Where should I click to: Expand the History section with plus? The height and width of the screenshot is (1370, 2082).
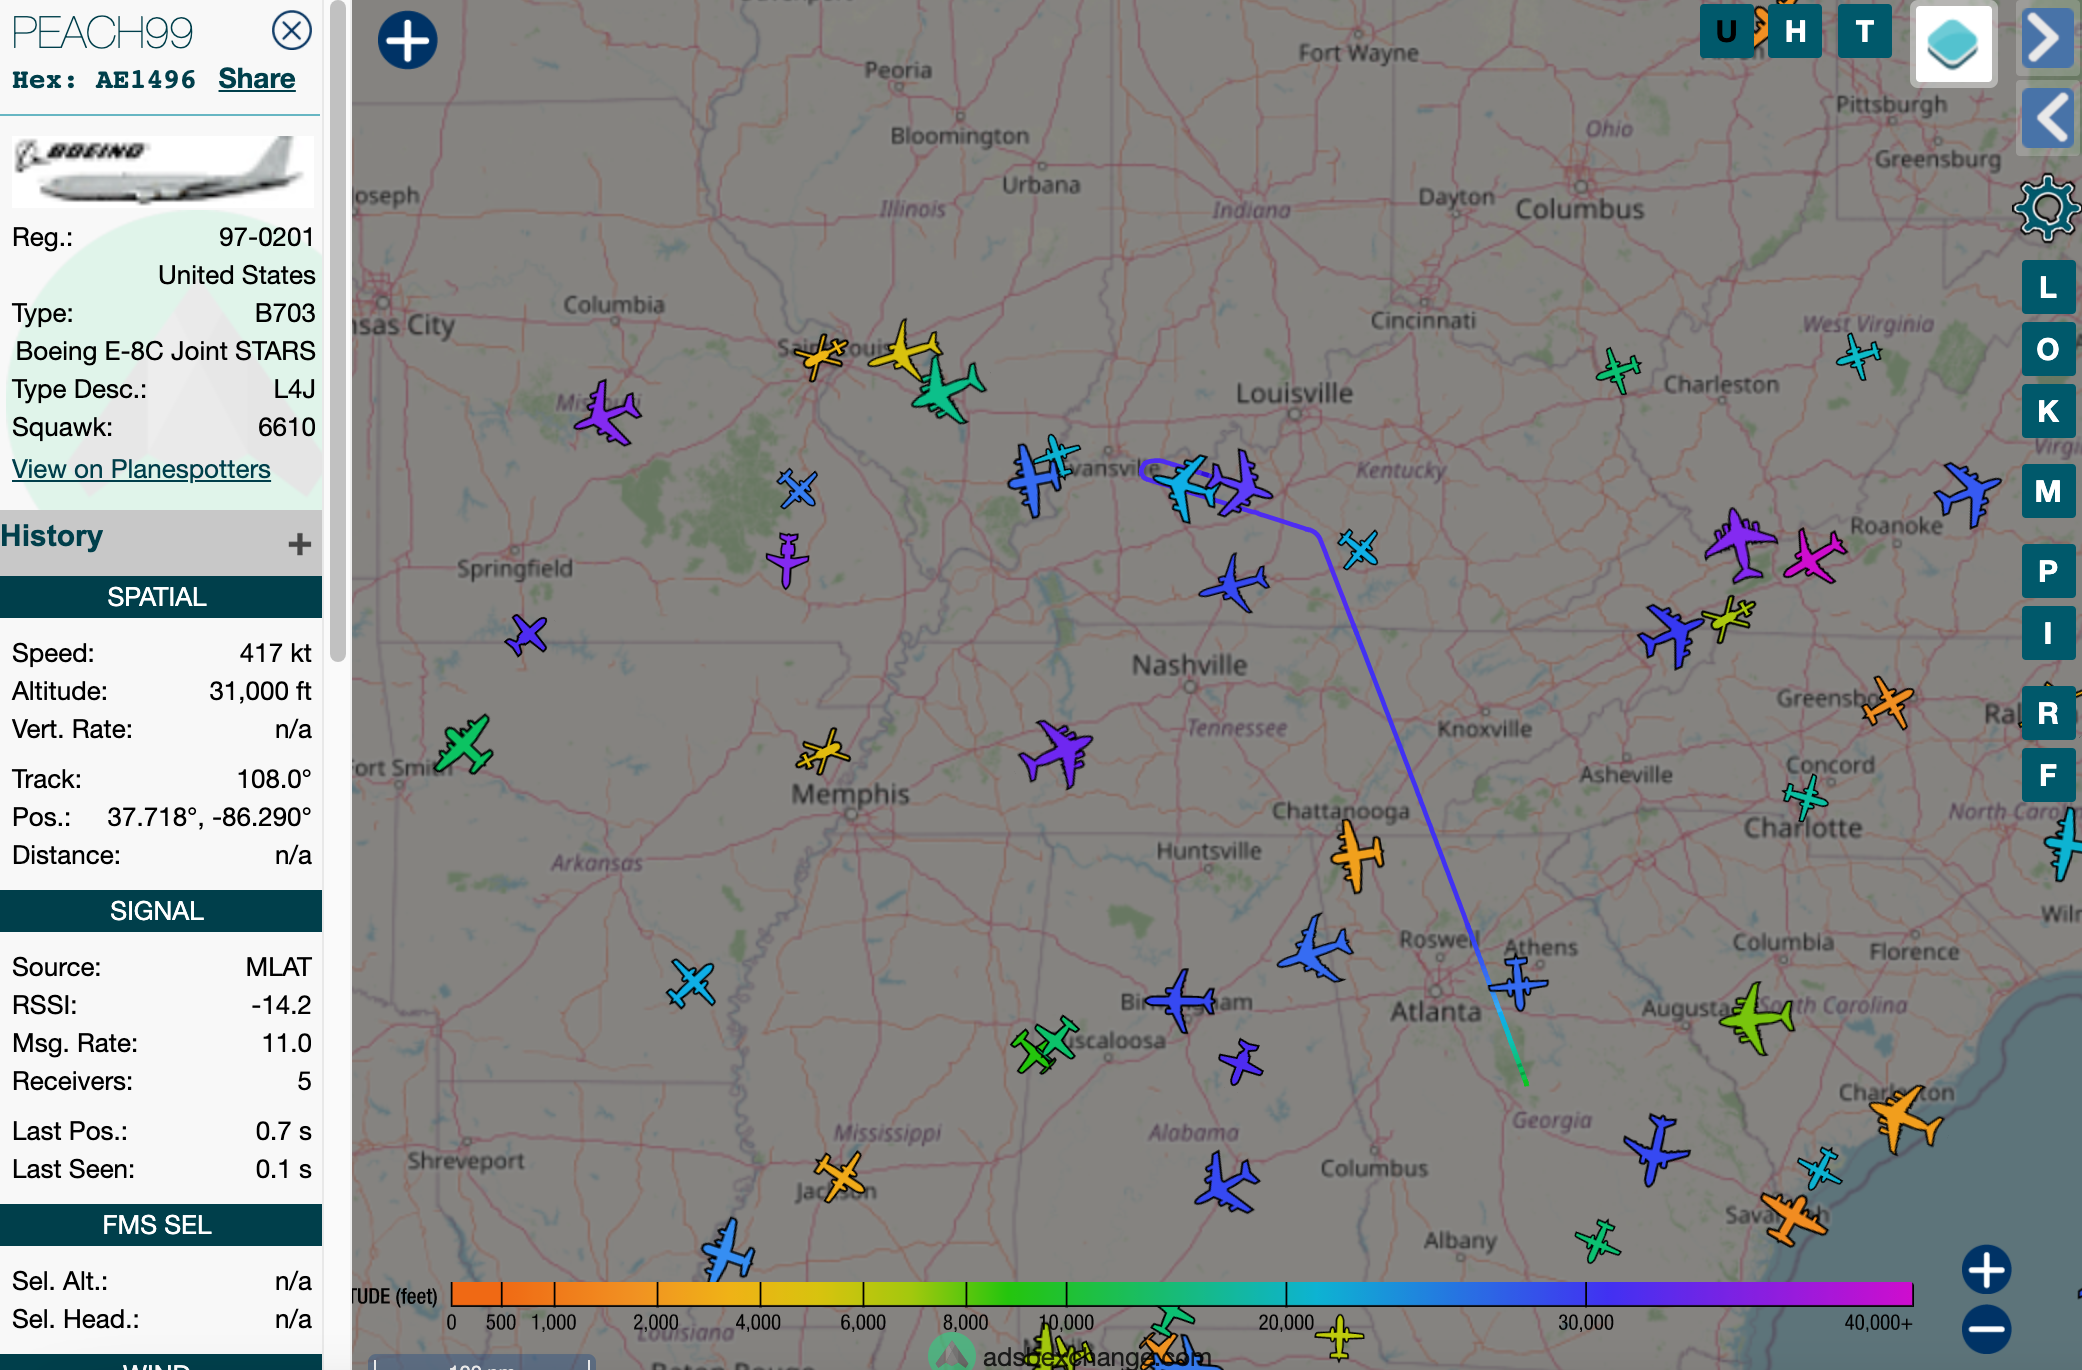point(299,543)
